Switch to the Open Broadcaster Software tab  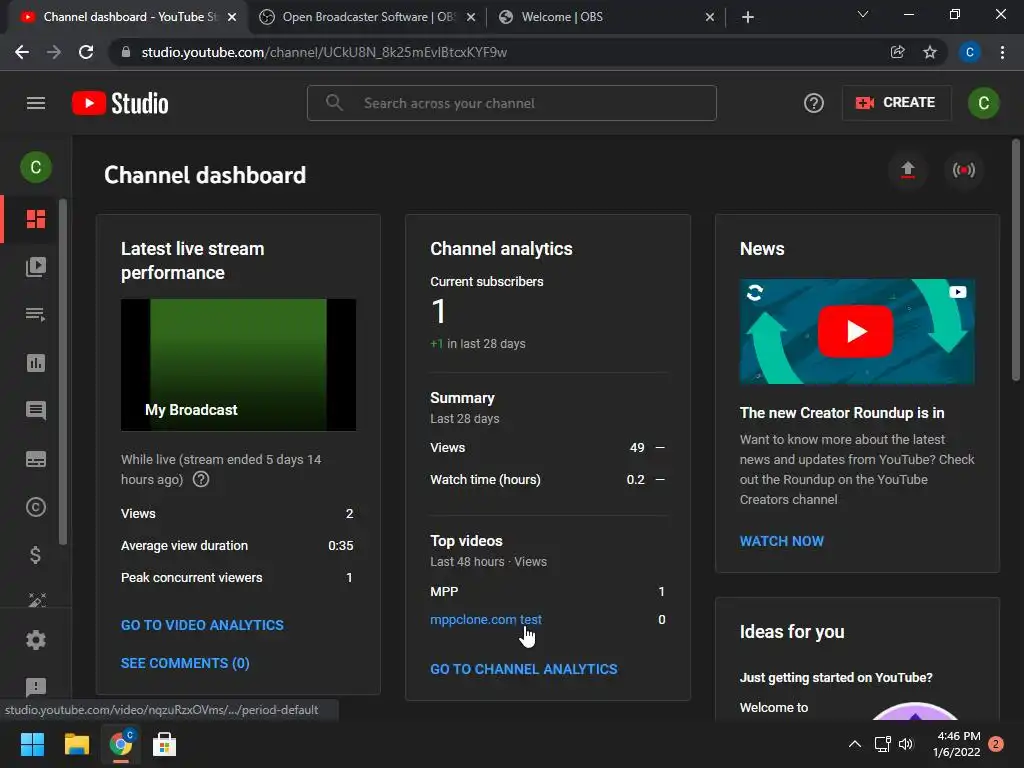[368, 17]
